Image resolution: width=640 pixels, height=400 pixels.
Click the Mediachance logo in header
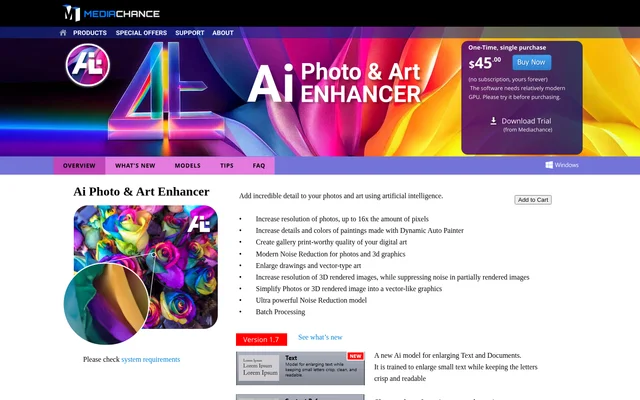click(x=111, y=13)
